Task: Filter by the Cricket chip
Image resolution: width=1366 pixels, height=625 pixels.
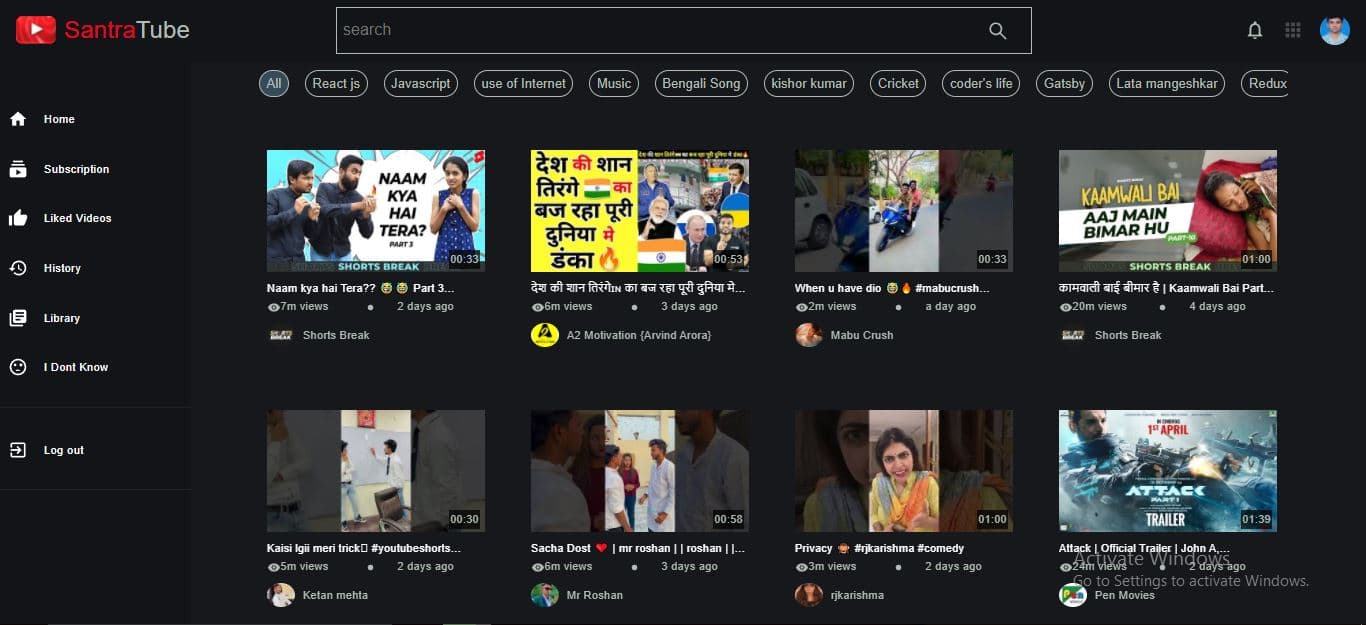Action: click(x=898, y=84)
